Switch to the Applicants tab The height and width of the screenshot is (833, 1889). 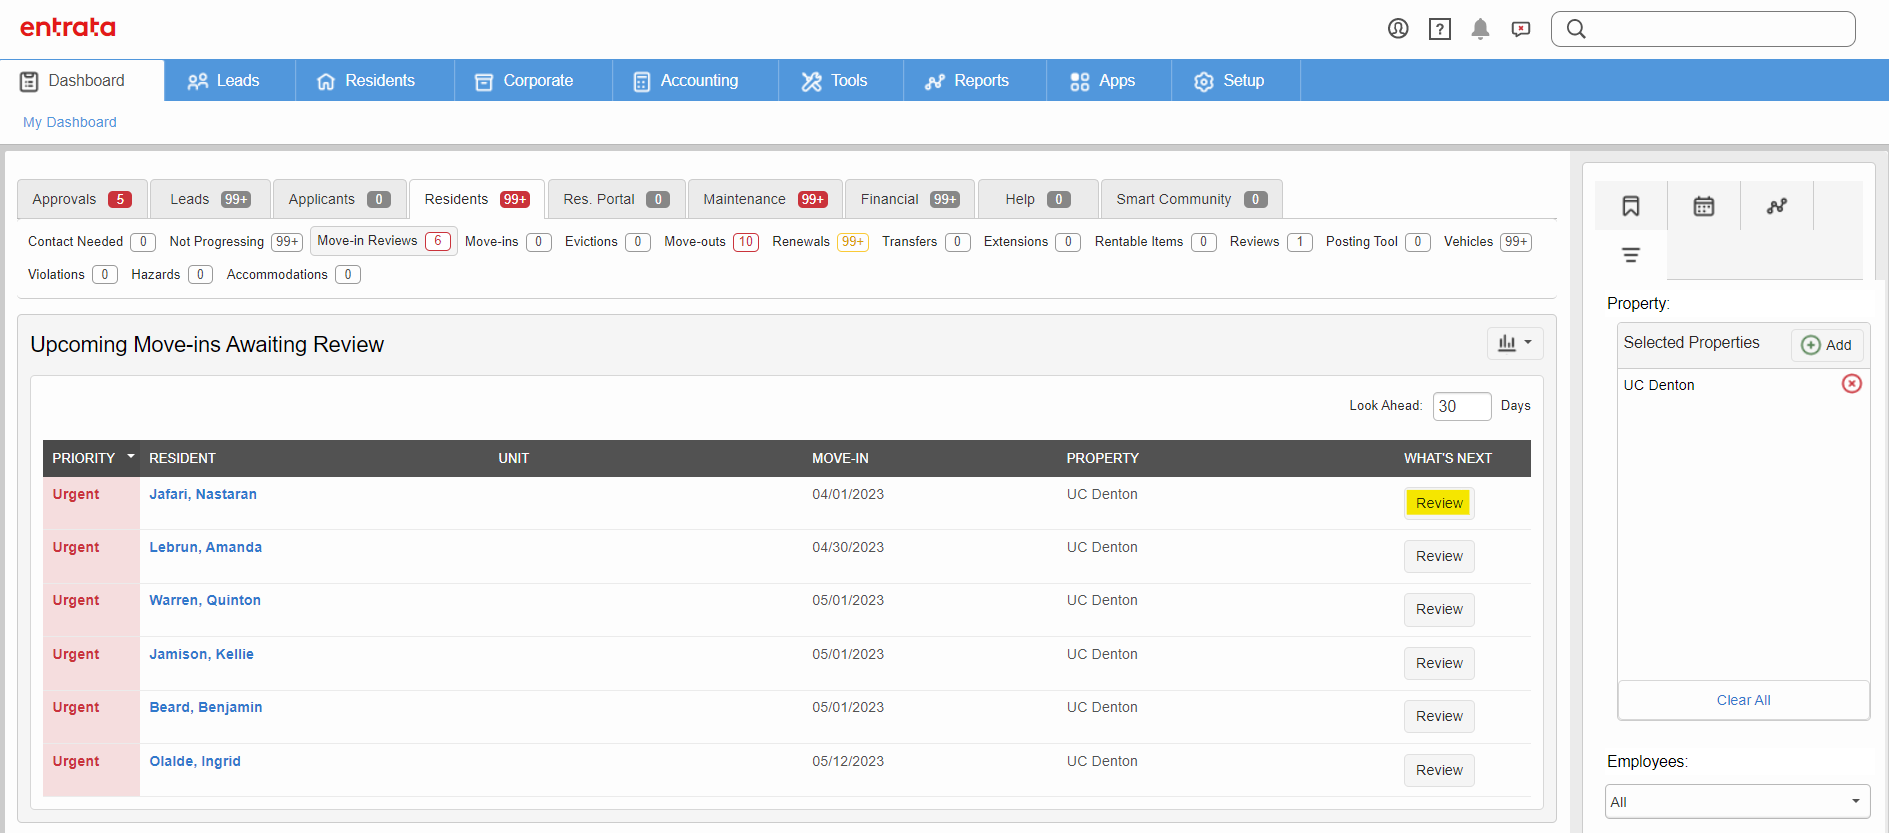(x=339, y=199)
